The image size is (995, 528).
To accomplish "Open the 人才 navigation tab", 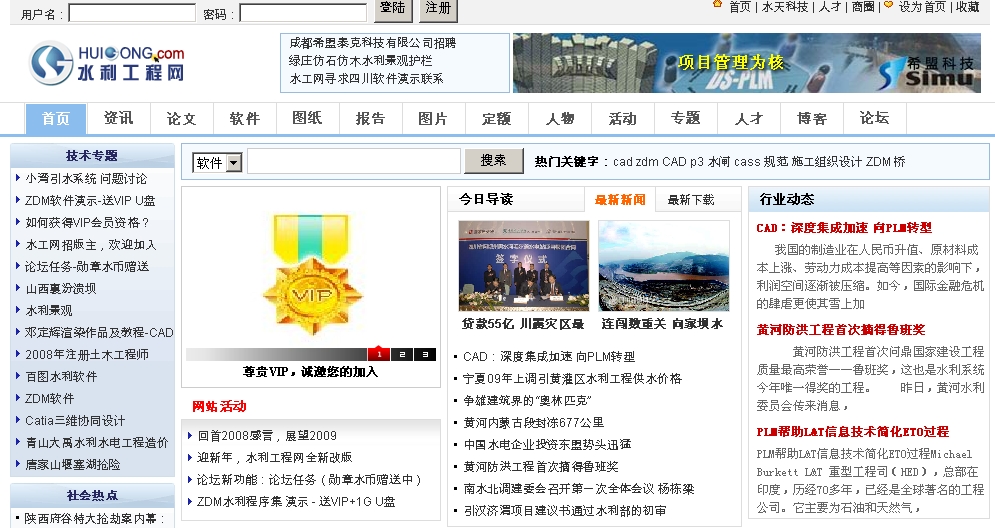I will coord(749,119).
